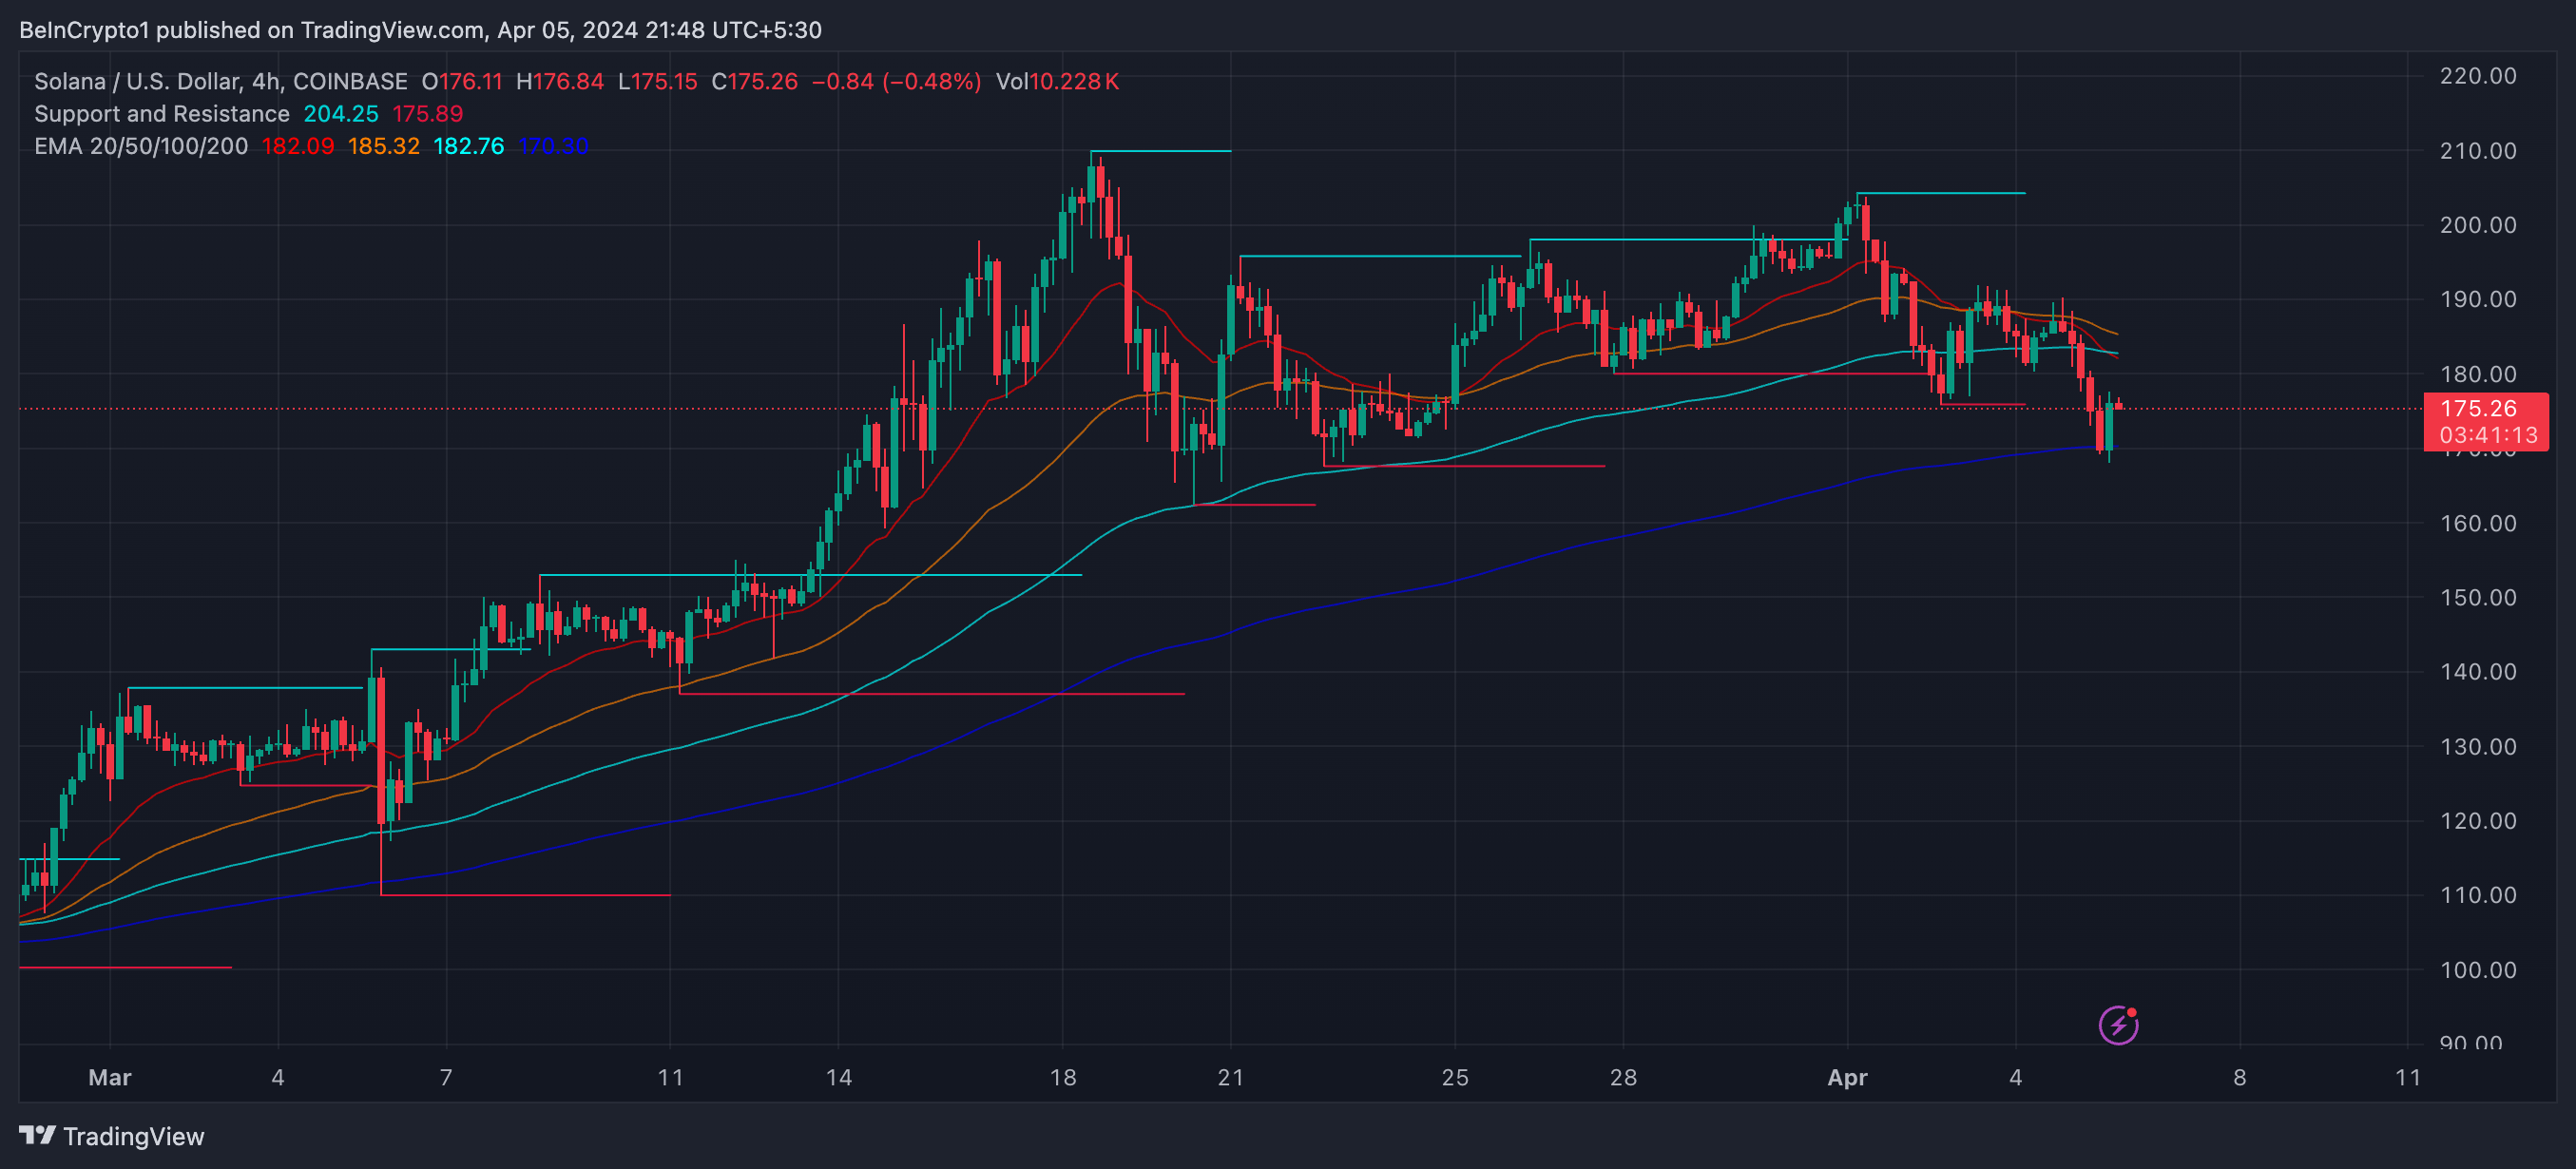Click the Apr label on time axis
The width and height of the screenshot is (2576, 1169).
click(x=1846, y=1077)
